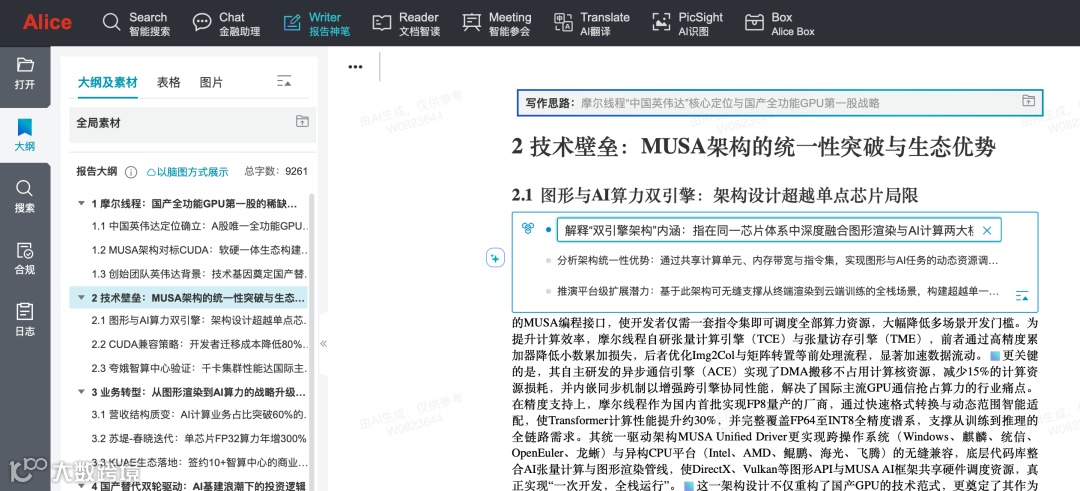
Task: Select outline item 1.1 中国英伟达定位确立
Action: 200,226
